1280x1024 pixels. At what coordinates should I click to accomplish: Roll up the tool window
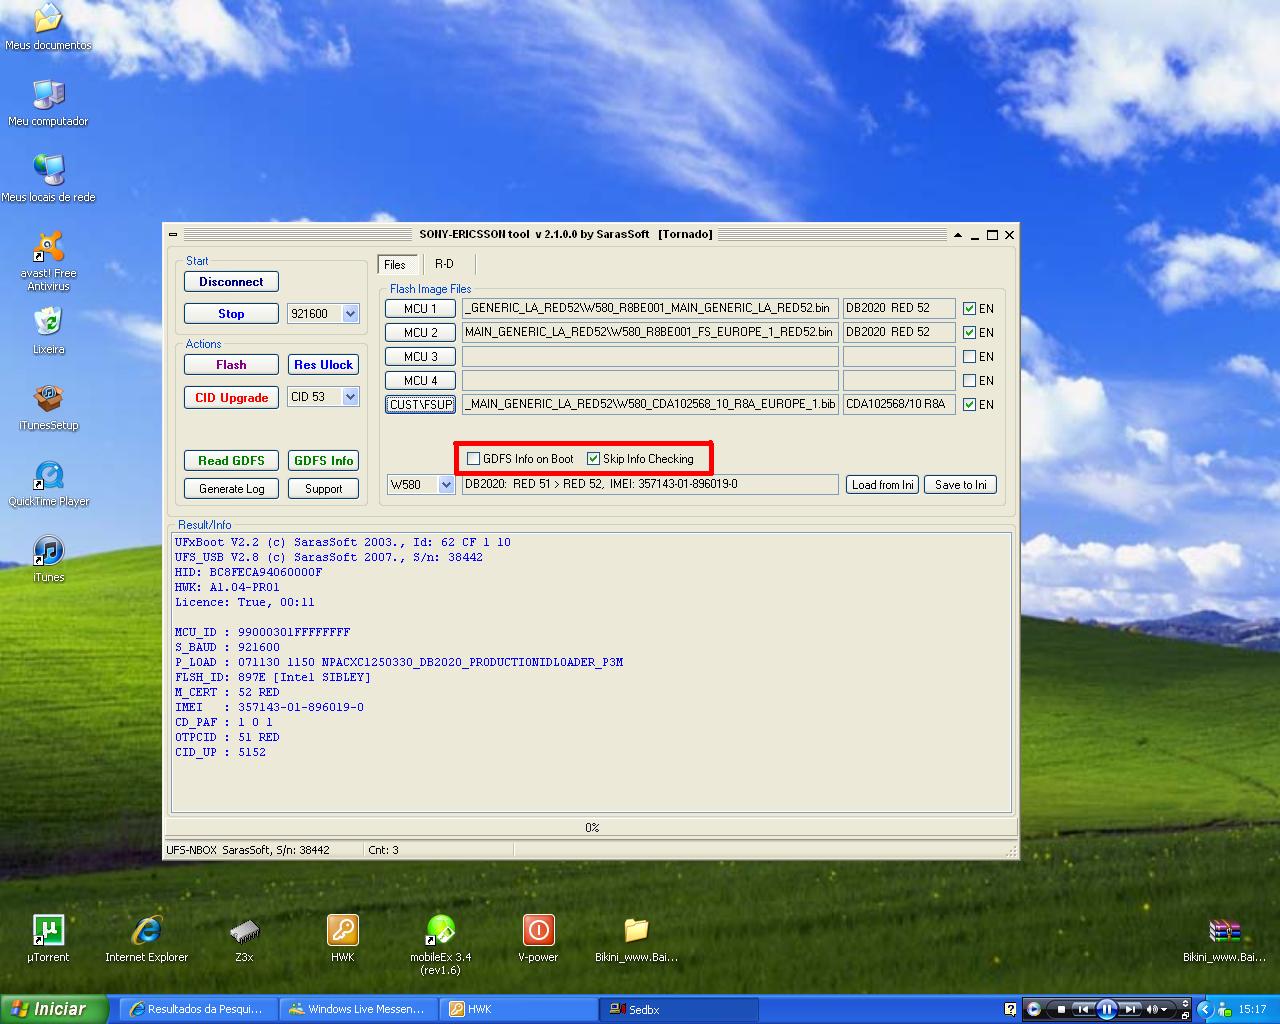[958, 235]
